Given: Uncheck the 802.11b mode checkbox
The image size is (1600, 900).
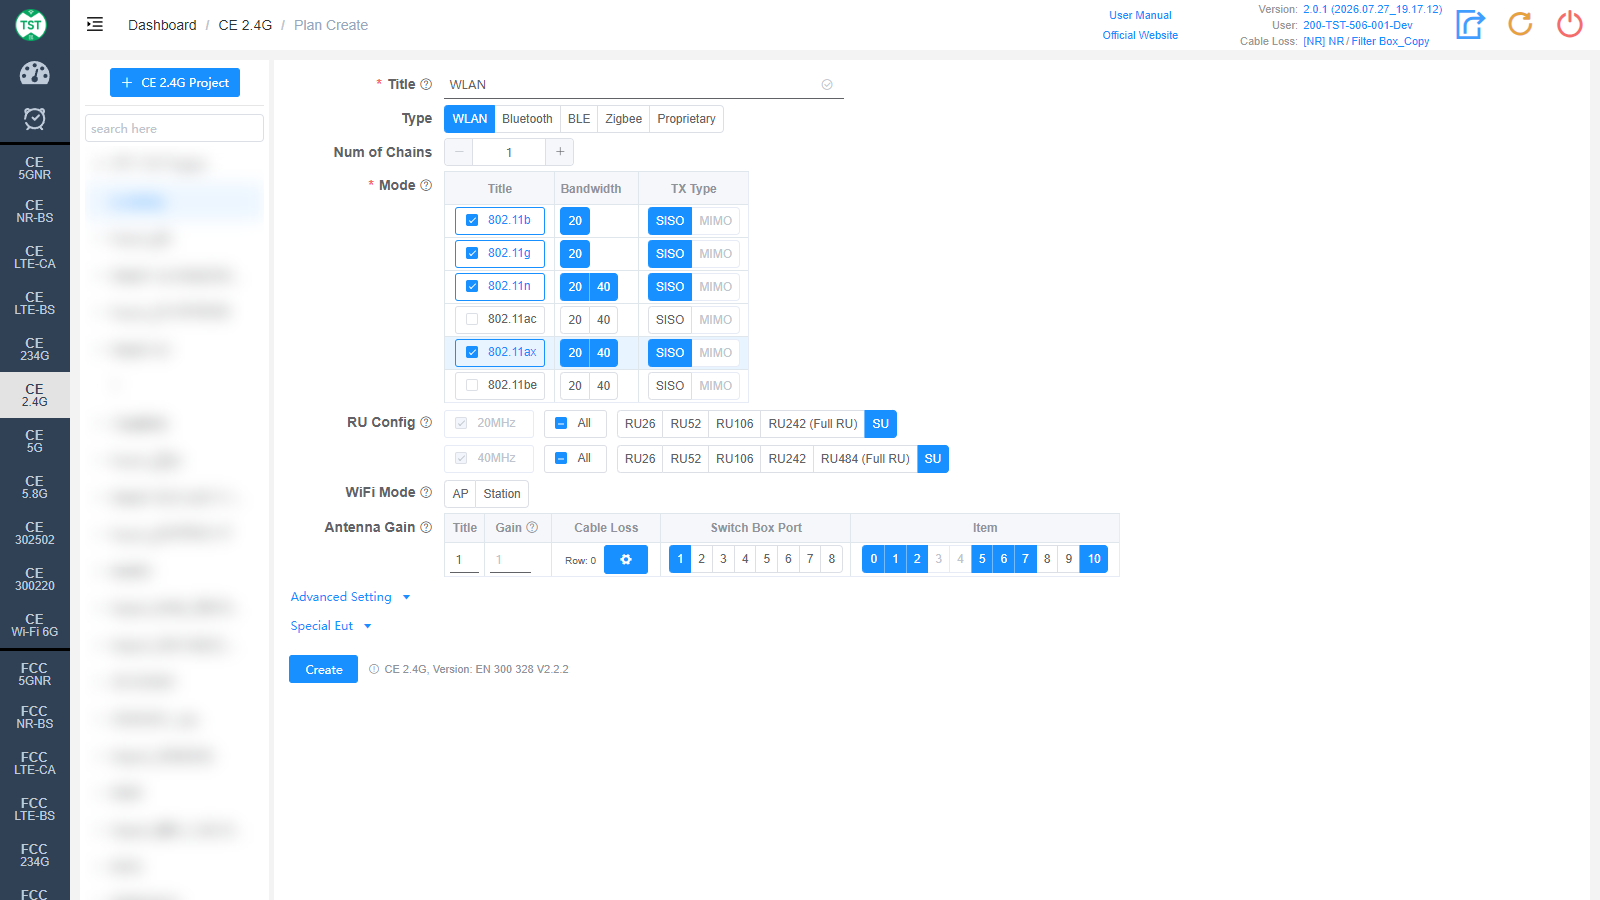Looking at the screenshot, I should 472,220.
